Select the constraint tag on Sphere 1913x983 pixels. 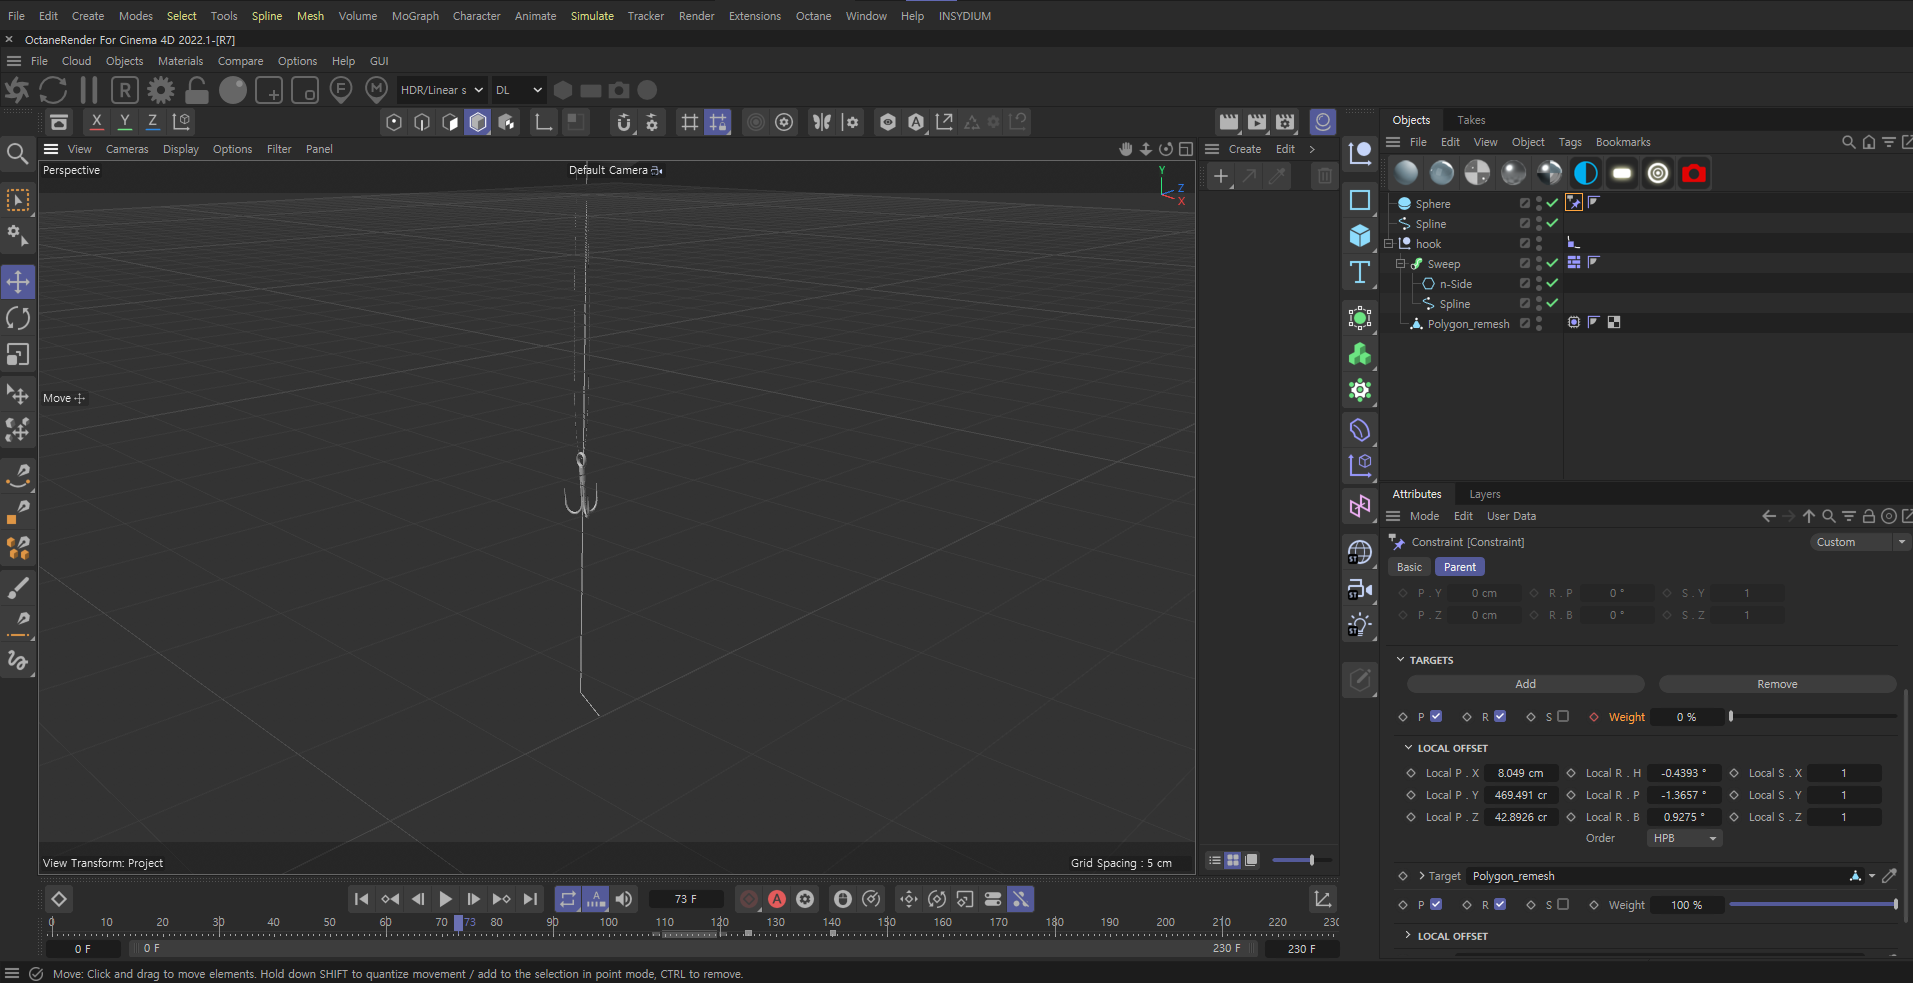(x=1574, y=203)
